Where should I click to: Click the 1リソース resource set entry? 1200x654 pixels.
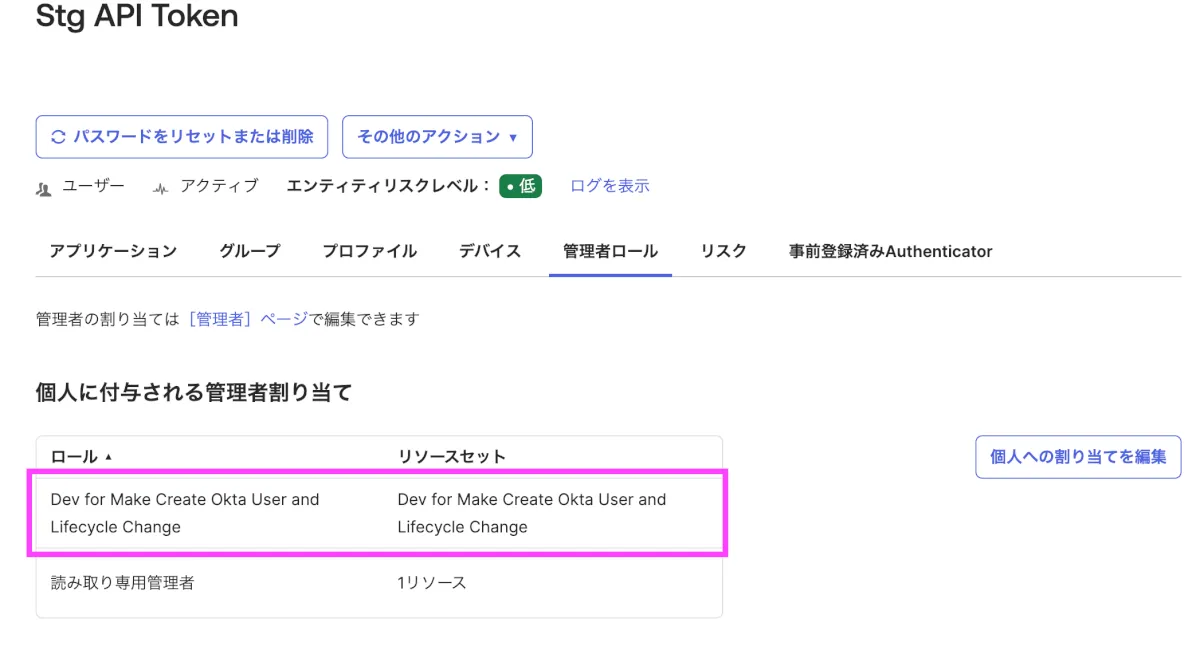[431, 582]
